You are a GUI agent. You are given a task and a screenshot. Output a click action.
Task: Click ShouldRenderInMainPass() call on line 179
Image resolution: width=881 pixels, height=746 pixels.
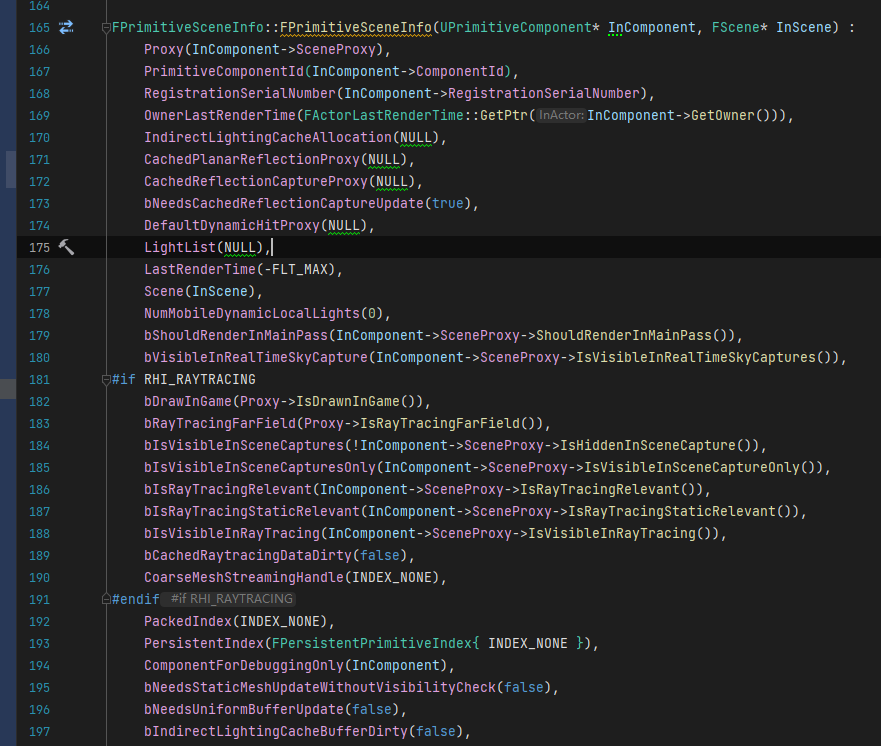pos(632,335)
